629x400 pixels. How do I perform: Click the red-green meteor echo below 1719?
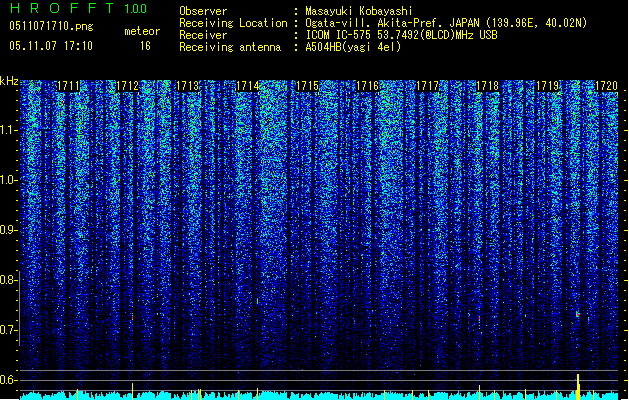pos(578,314)
